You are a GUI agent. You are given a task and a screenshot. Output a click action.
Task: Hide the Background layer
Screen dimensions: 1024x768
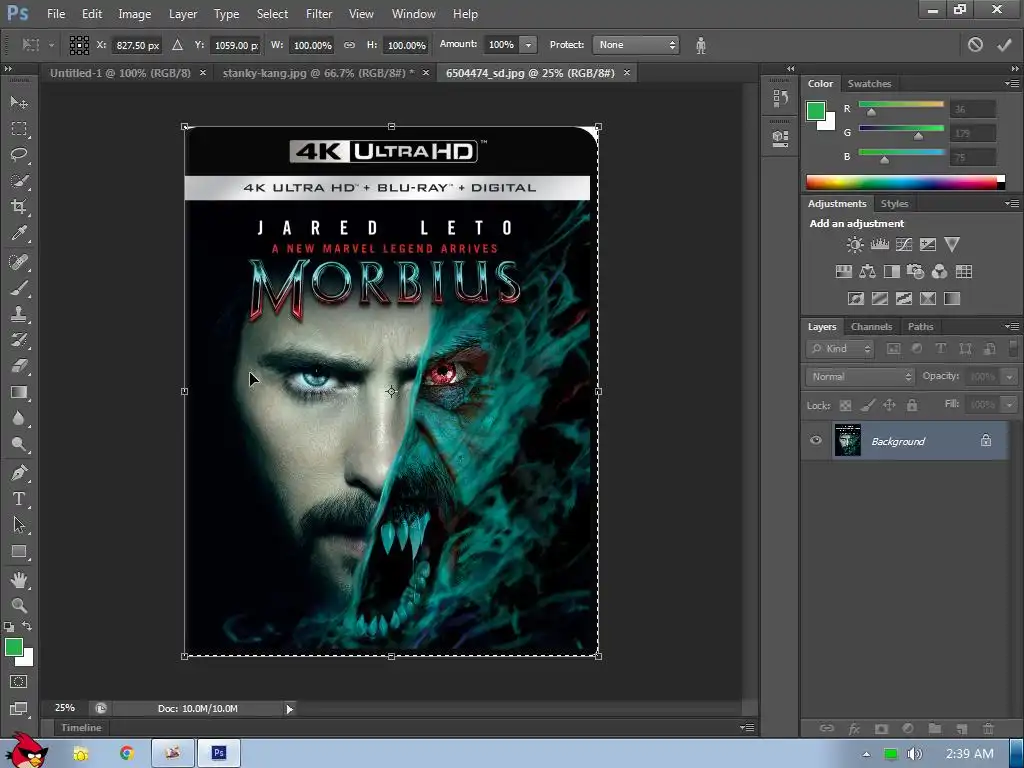[x=816, y=440]
